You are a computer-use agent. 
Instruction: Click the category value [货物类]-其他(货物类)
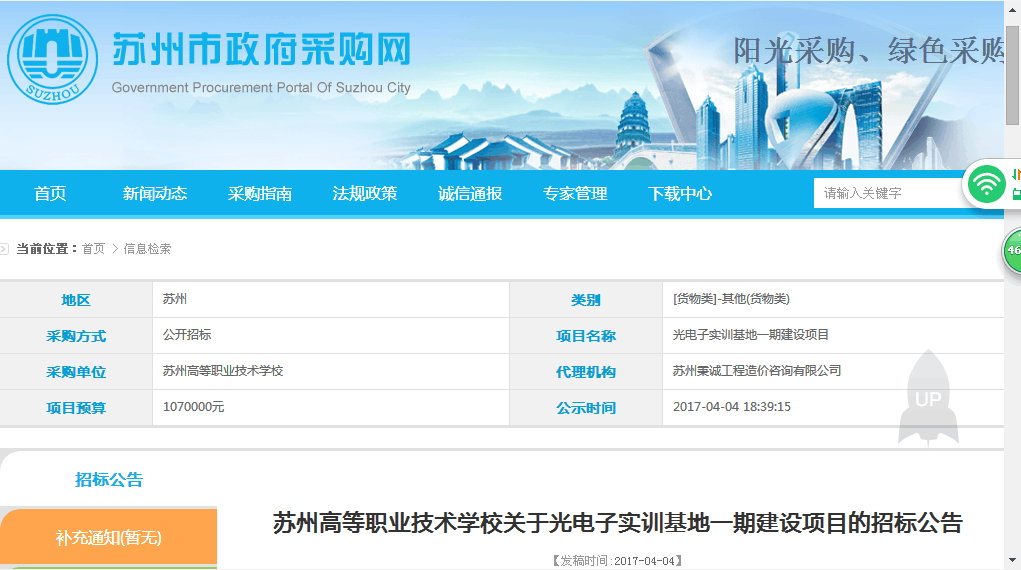731,299
